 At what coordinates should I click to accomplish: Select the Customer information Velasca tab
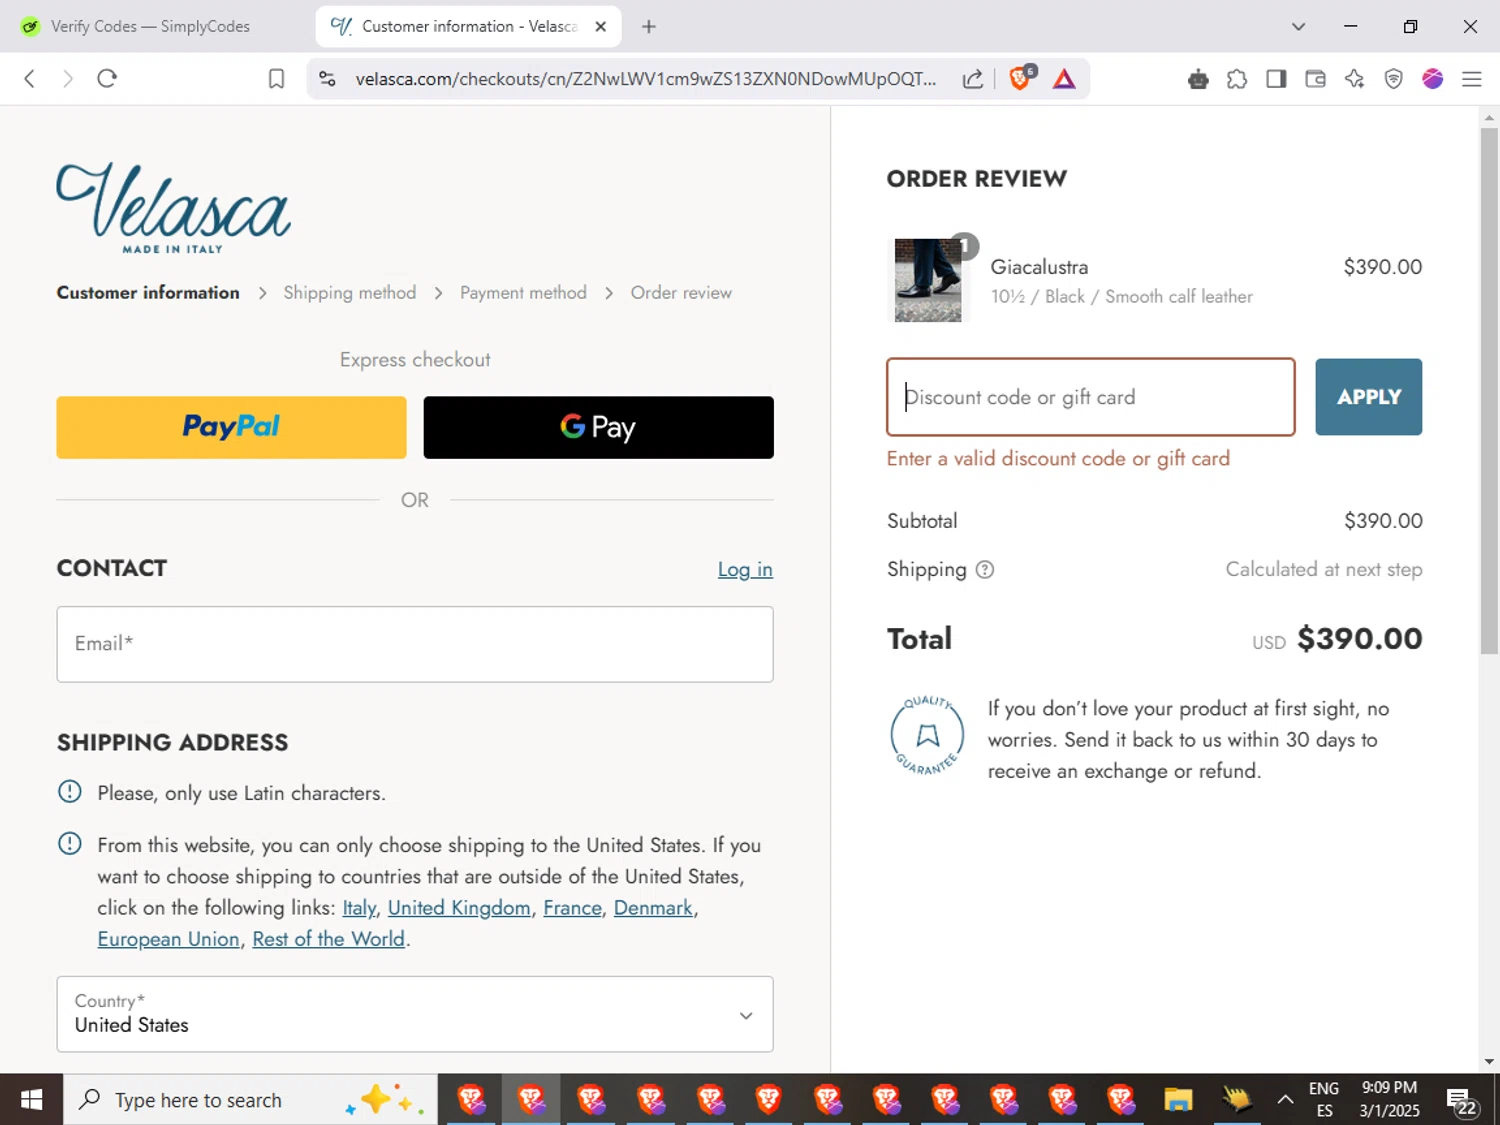pos(468,27)
